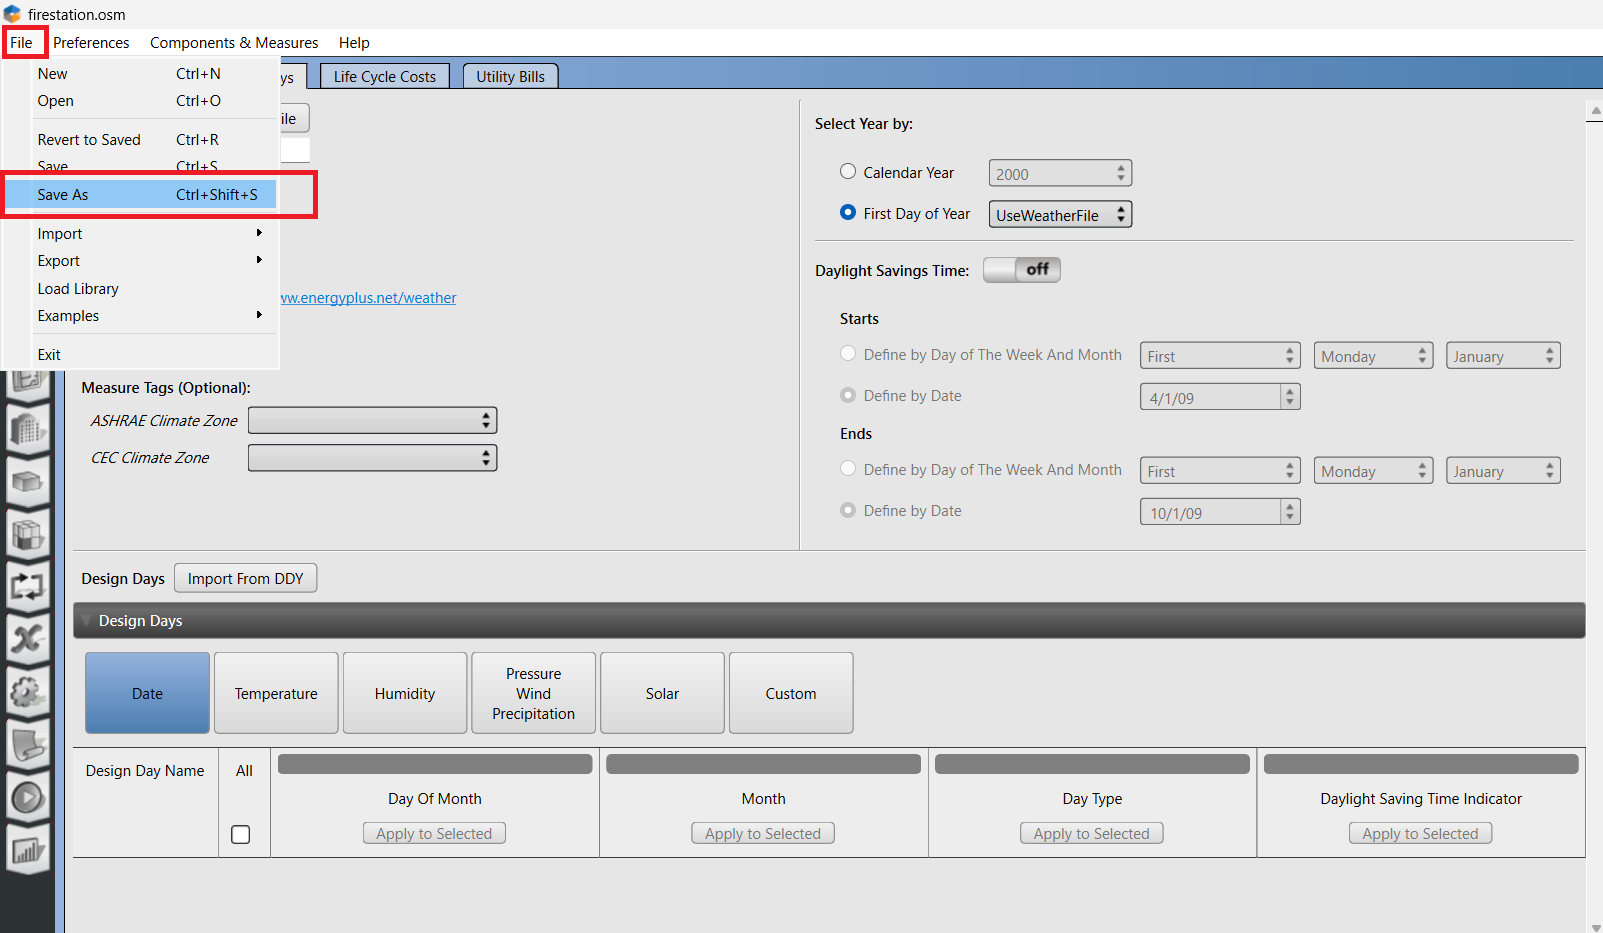The height and width of the screenshot is (933, 1603).
Task: Choose New from the File menu
Action: pos(140,74)
